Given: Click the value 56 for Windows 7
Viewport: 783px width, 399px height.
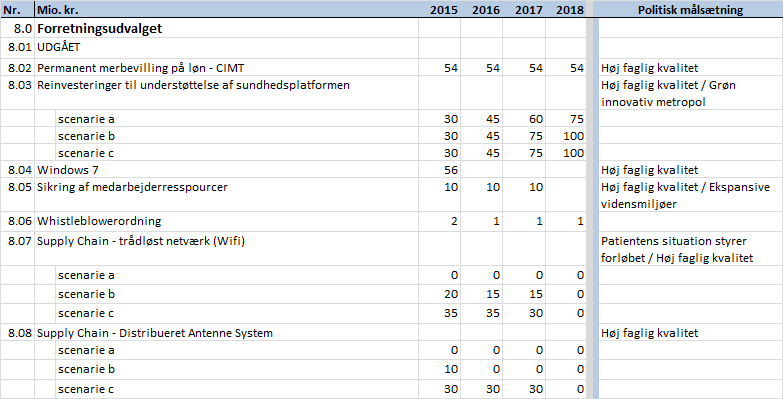Looking at the screenshot, I should (x=439, y=170).
